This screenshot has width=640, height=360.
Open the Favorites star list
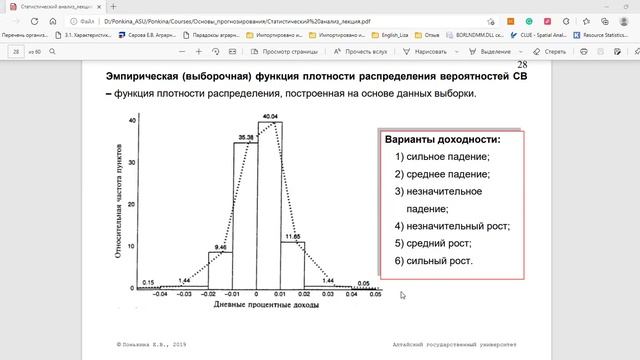coord(587,21)
